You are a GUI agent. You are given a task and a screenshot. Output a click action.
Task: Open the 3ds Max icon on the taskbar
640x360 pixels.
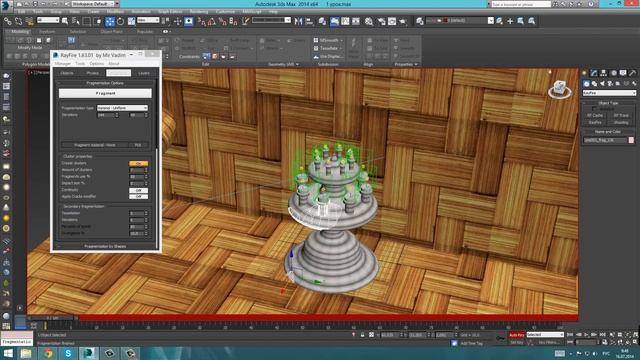(x=89, y=353)
